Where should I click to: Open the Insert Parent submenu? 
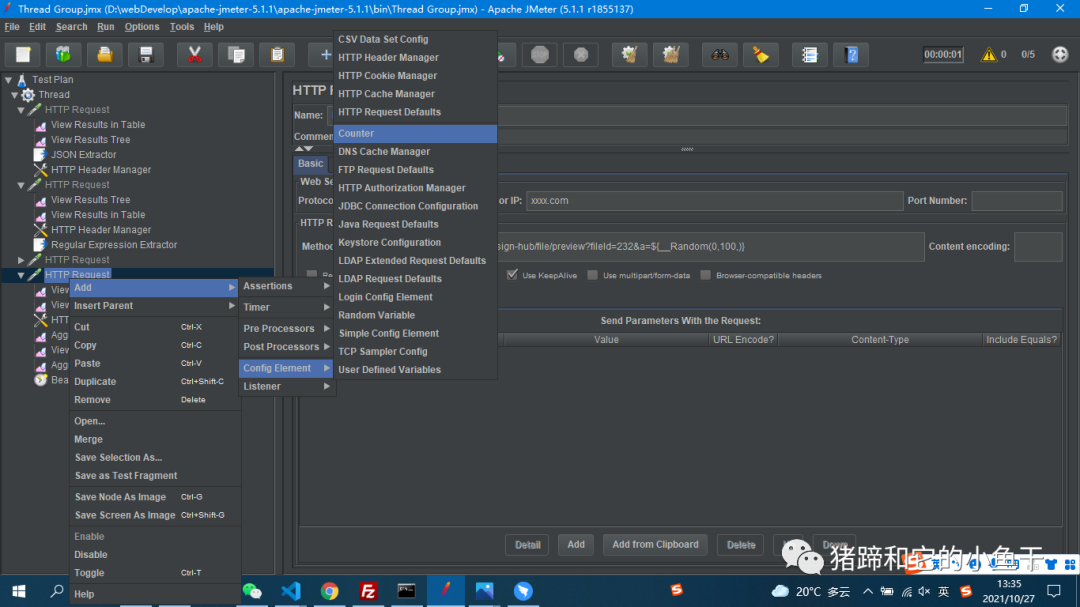[155, 306]
